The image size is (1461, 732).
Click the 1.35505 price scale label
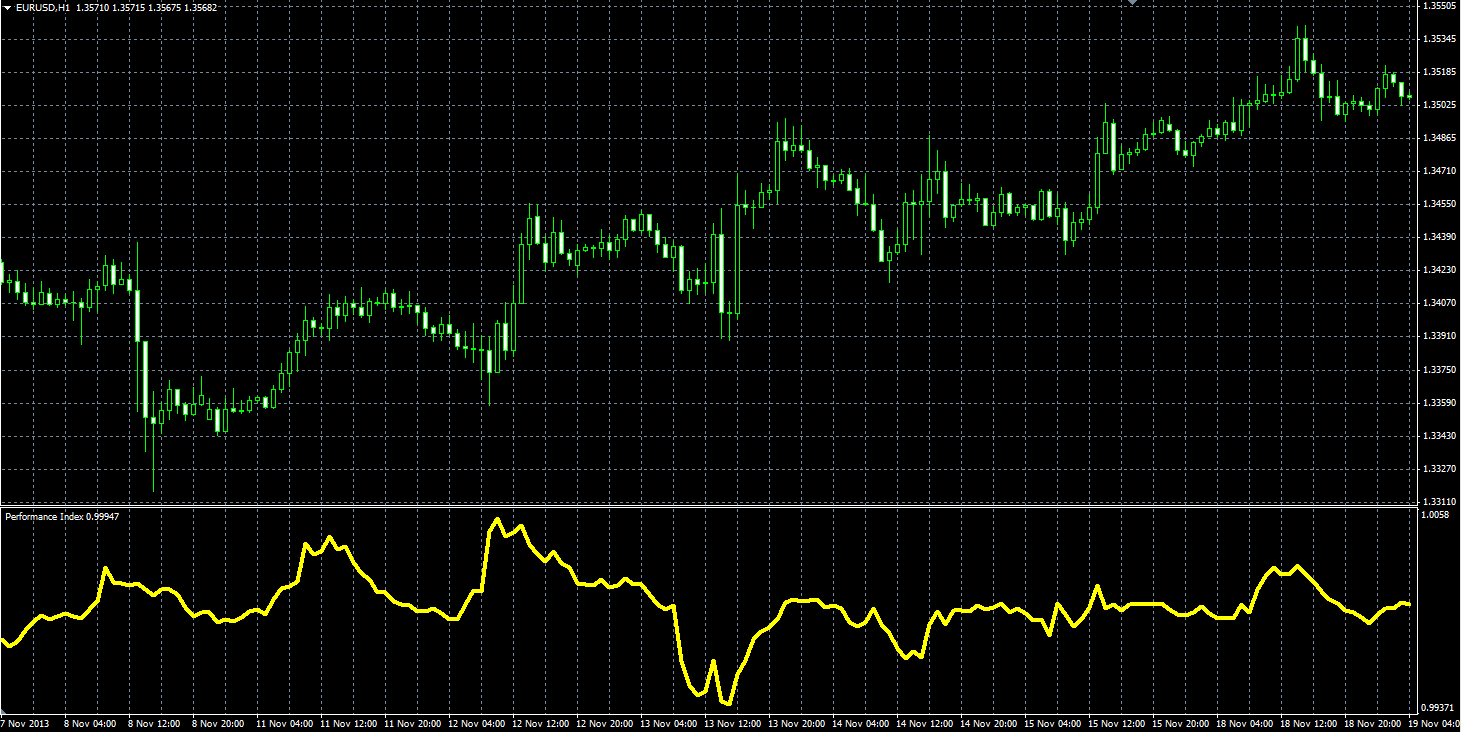pos(1438,5)
